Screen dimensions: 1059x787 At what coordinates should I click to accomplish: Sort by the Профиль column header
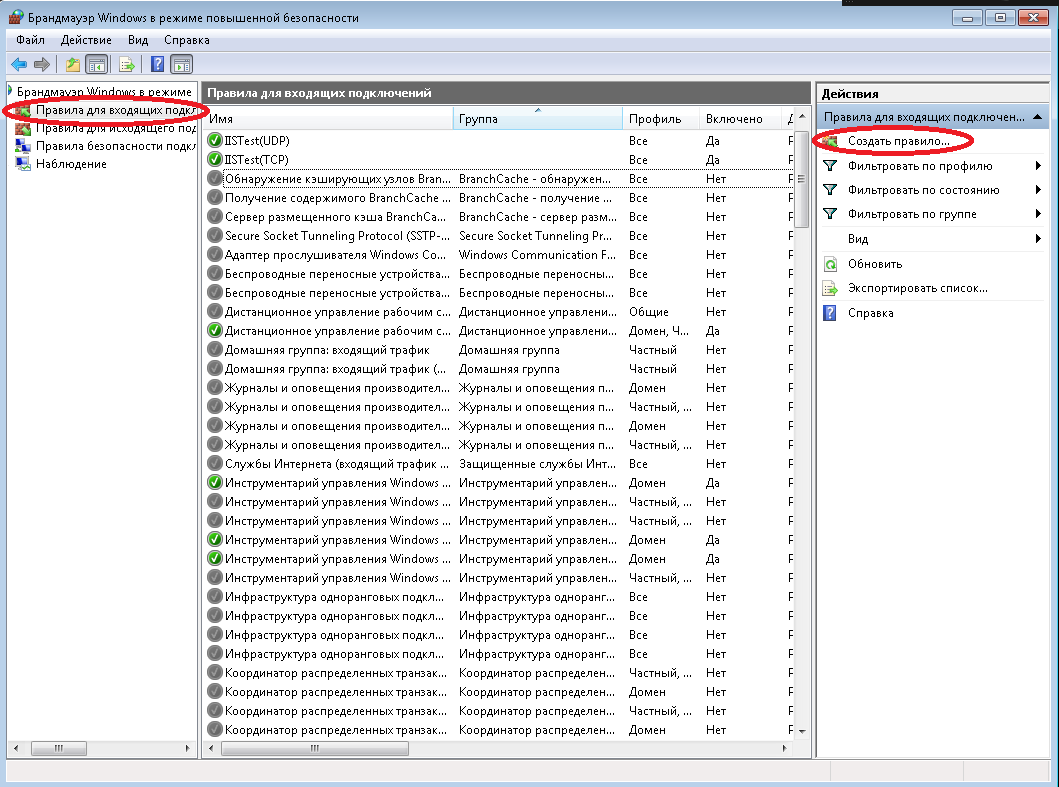(661, 119)
